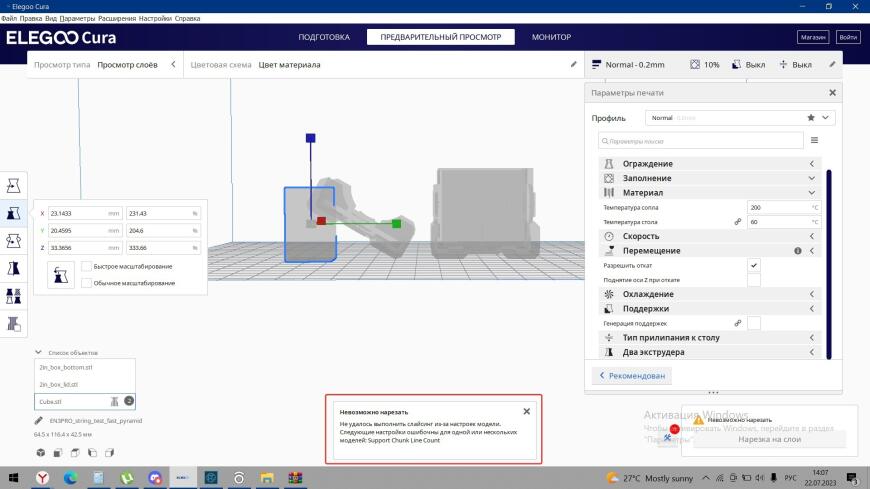
Task: Open the Расширения menu
Action: 117,18
